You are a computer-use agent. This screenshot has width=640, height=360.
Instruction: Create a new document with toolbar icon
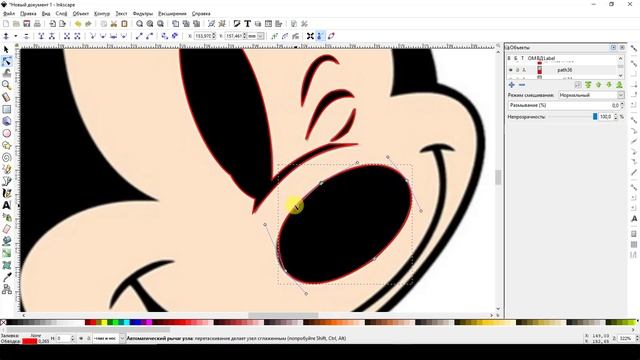coord(6,24)
